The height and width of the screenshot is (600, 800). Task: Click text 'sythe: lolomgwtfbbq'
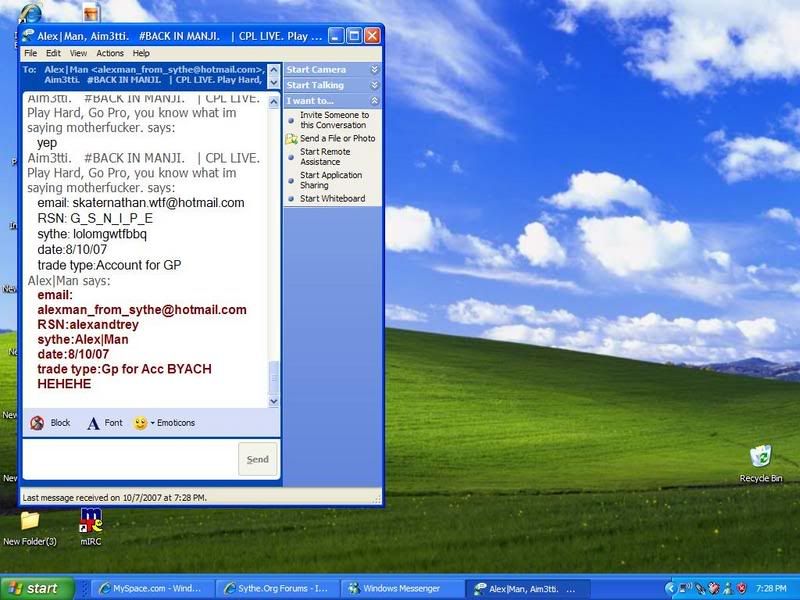92,234
